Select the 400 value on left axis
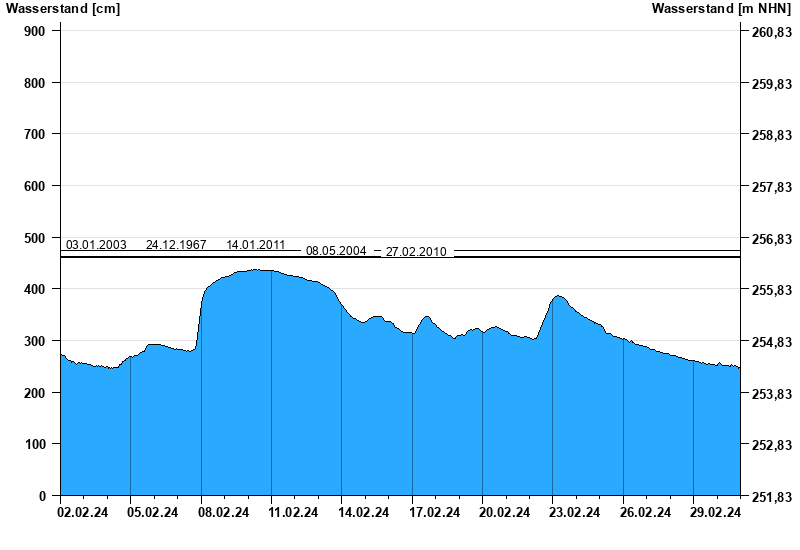 pos(35,289)
